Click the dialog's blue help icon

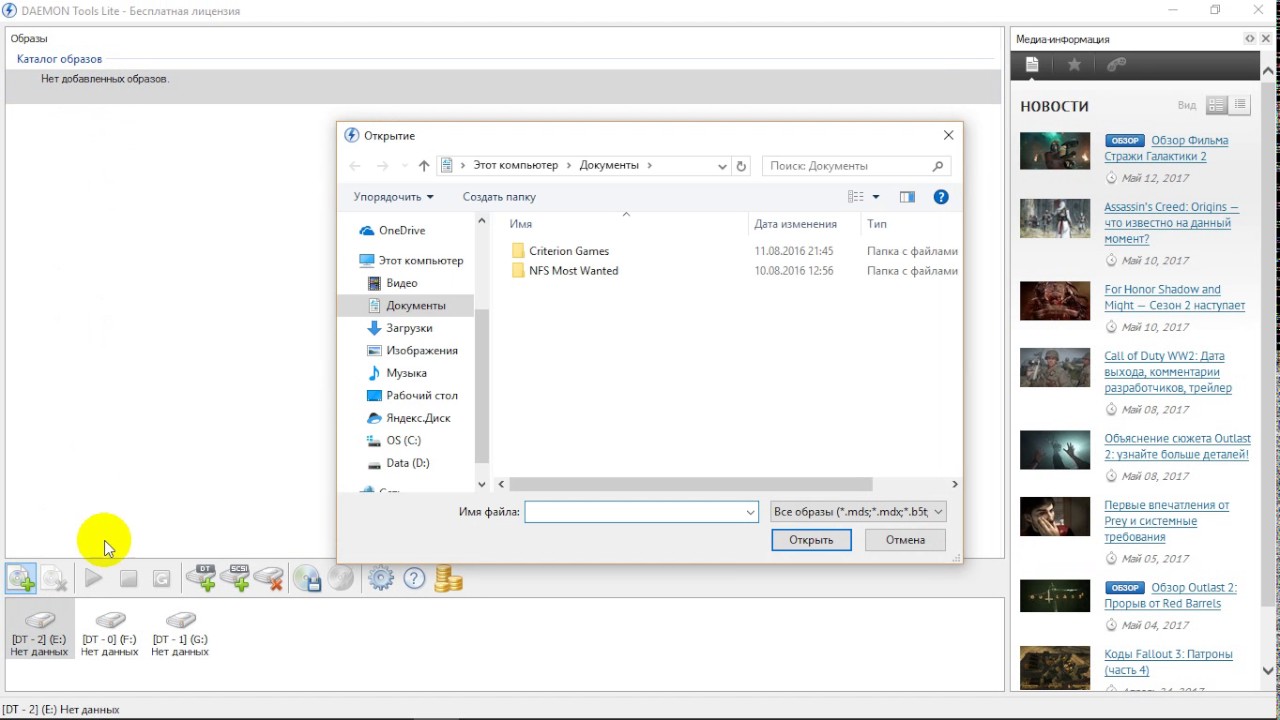coord(941,197)
